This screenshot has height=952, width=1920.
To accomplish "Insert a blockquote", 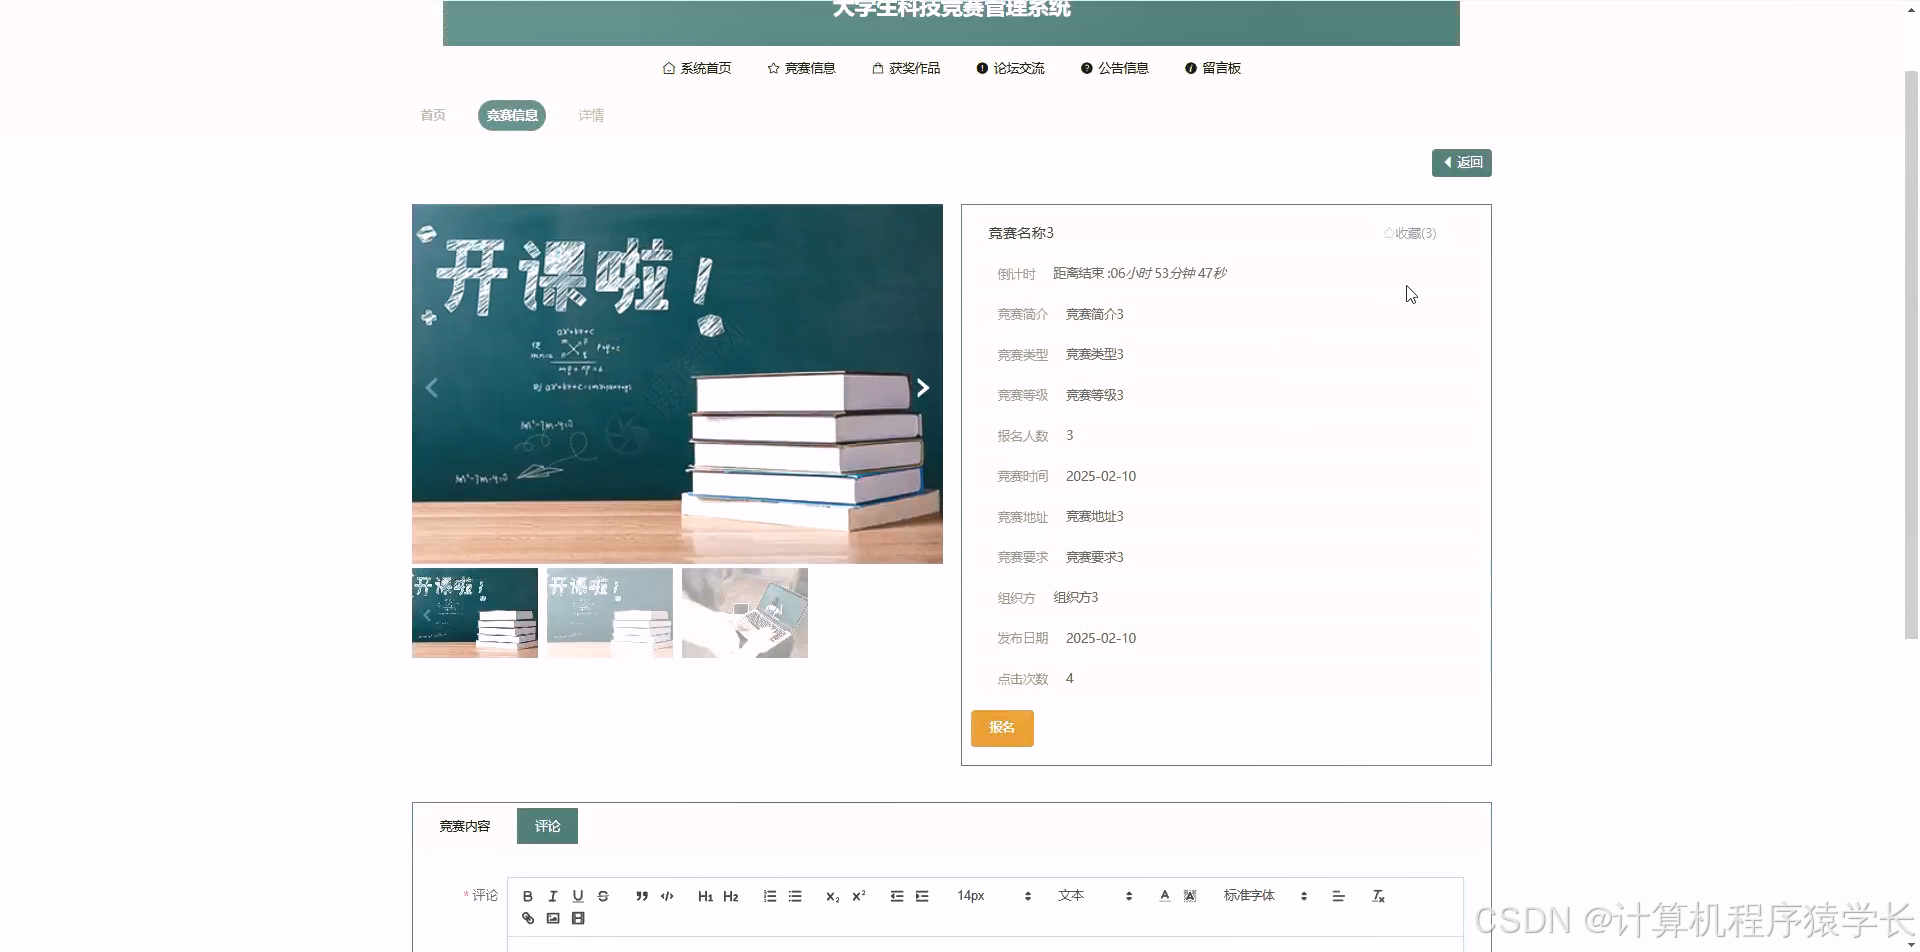I will pyautogui.click(x=641, y=896).
